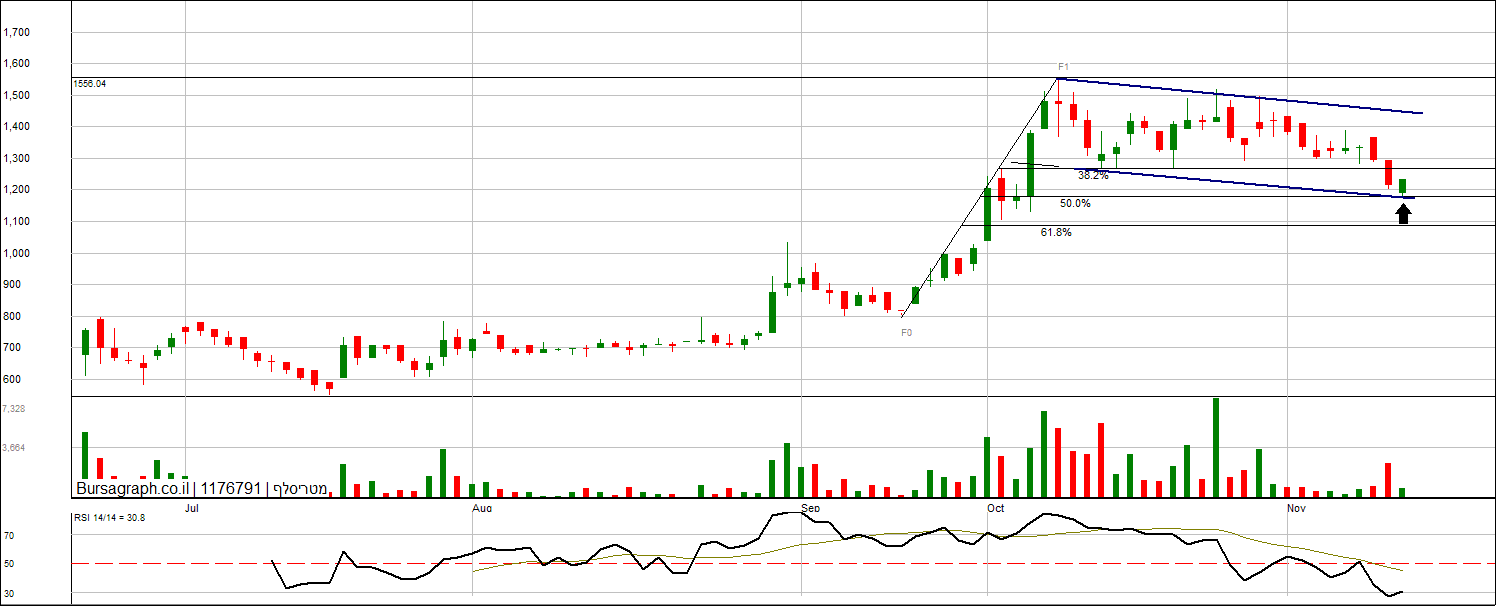Click the F1 Fibonacci peak label
This screenshot has height=606, width=1496.
(x=1063, y=68)
